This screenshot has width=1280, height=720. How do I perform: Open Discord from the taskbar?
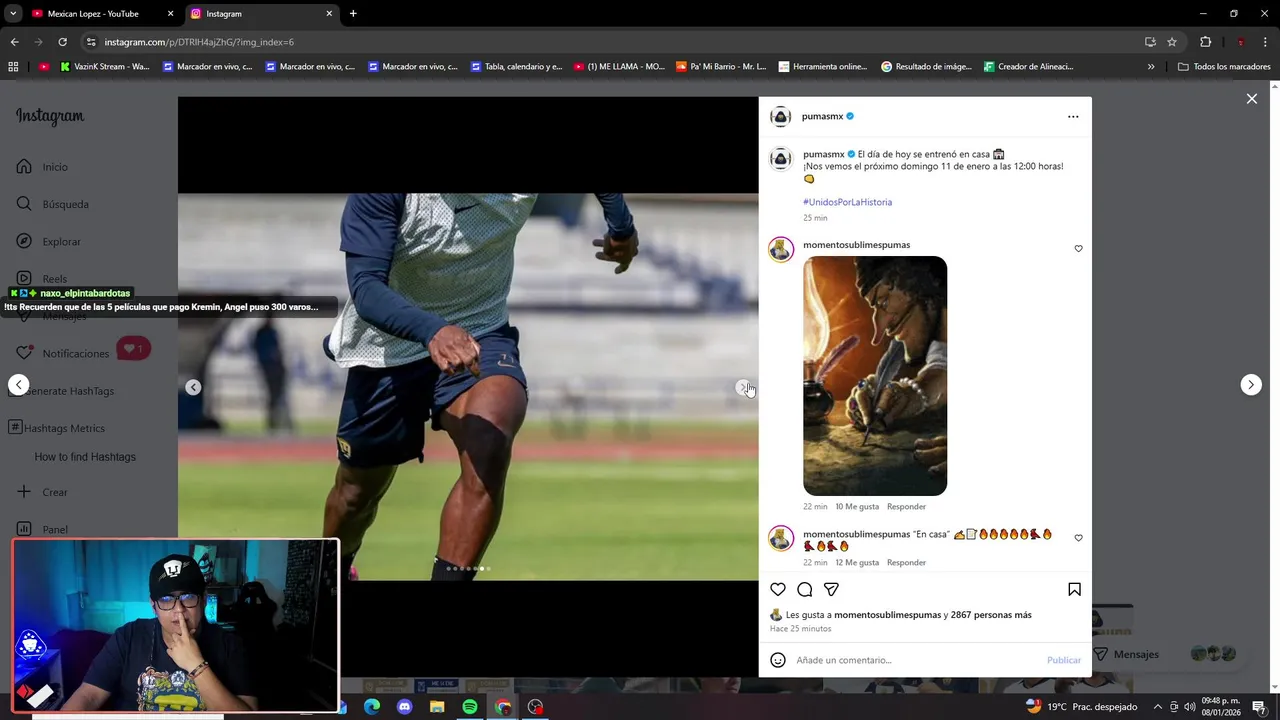pos(404,707)
